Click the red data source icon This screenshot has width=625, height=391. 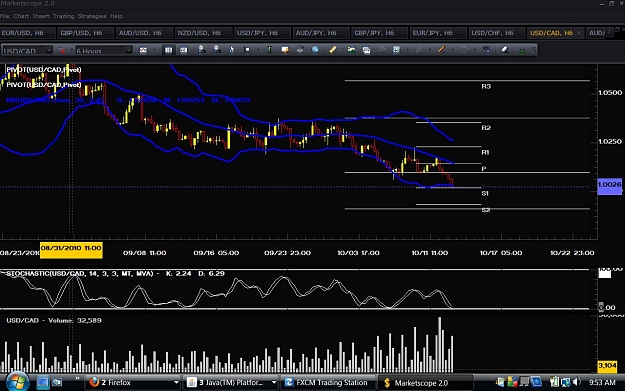pos(62,50)
